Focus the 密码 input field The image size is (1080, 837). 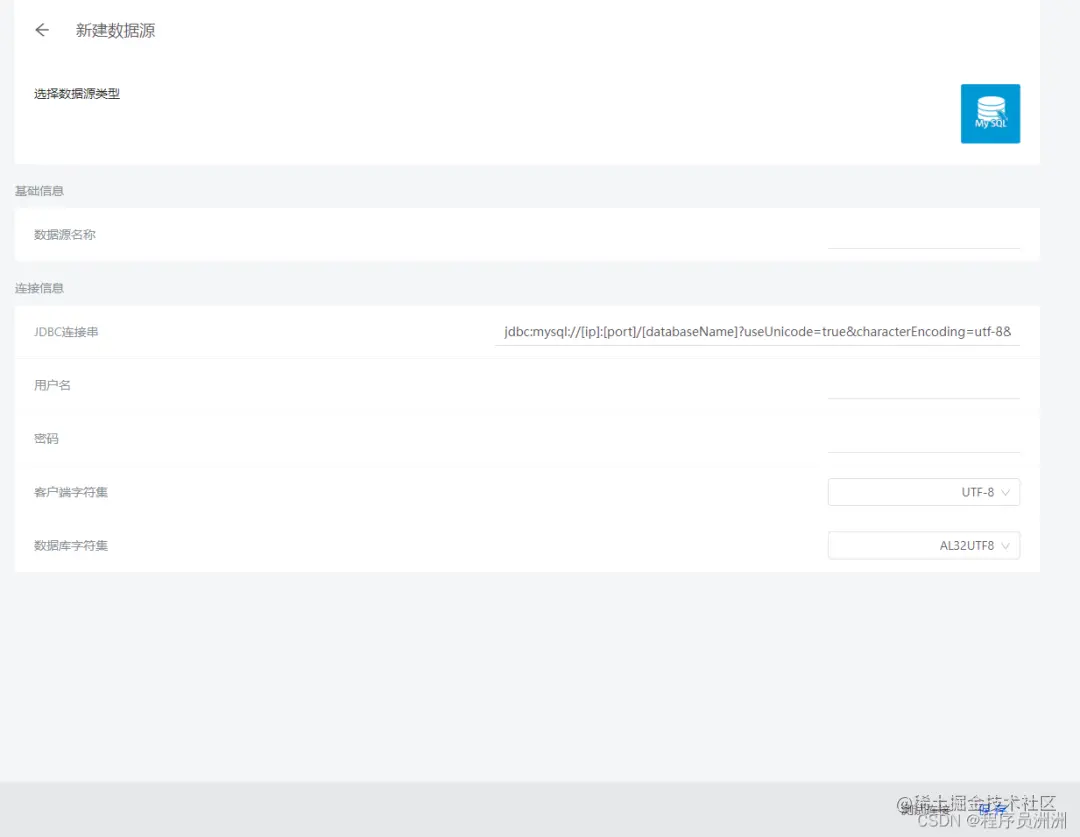point(923,439)
